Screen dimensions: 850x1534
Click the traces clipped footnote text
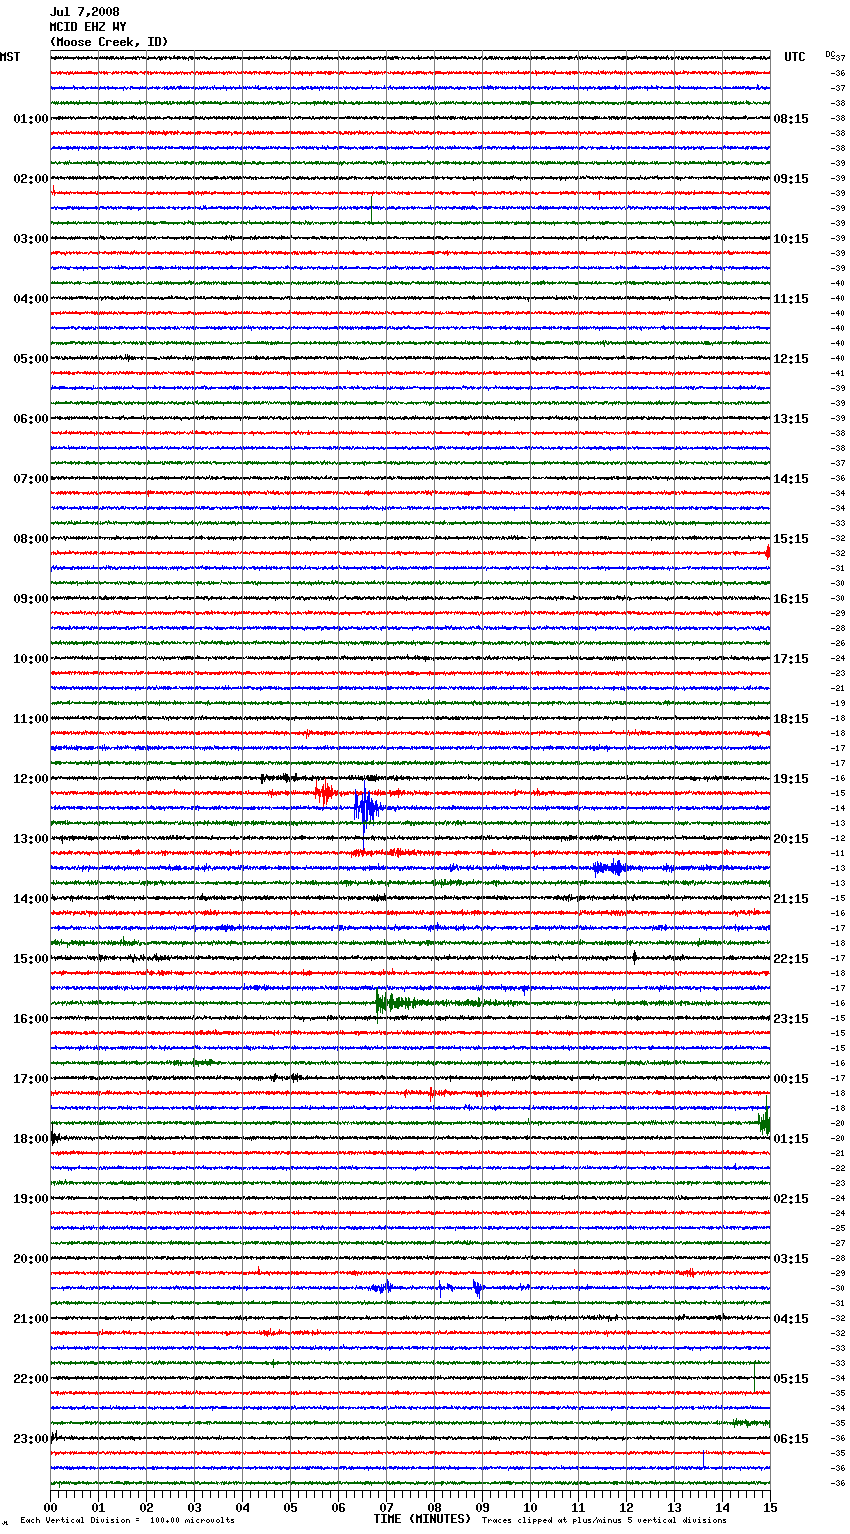pos(604,1520)
